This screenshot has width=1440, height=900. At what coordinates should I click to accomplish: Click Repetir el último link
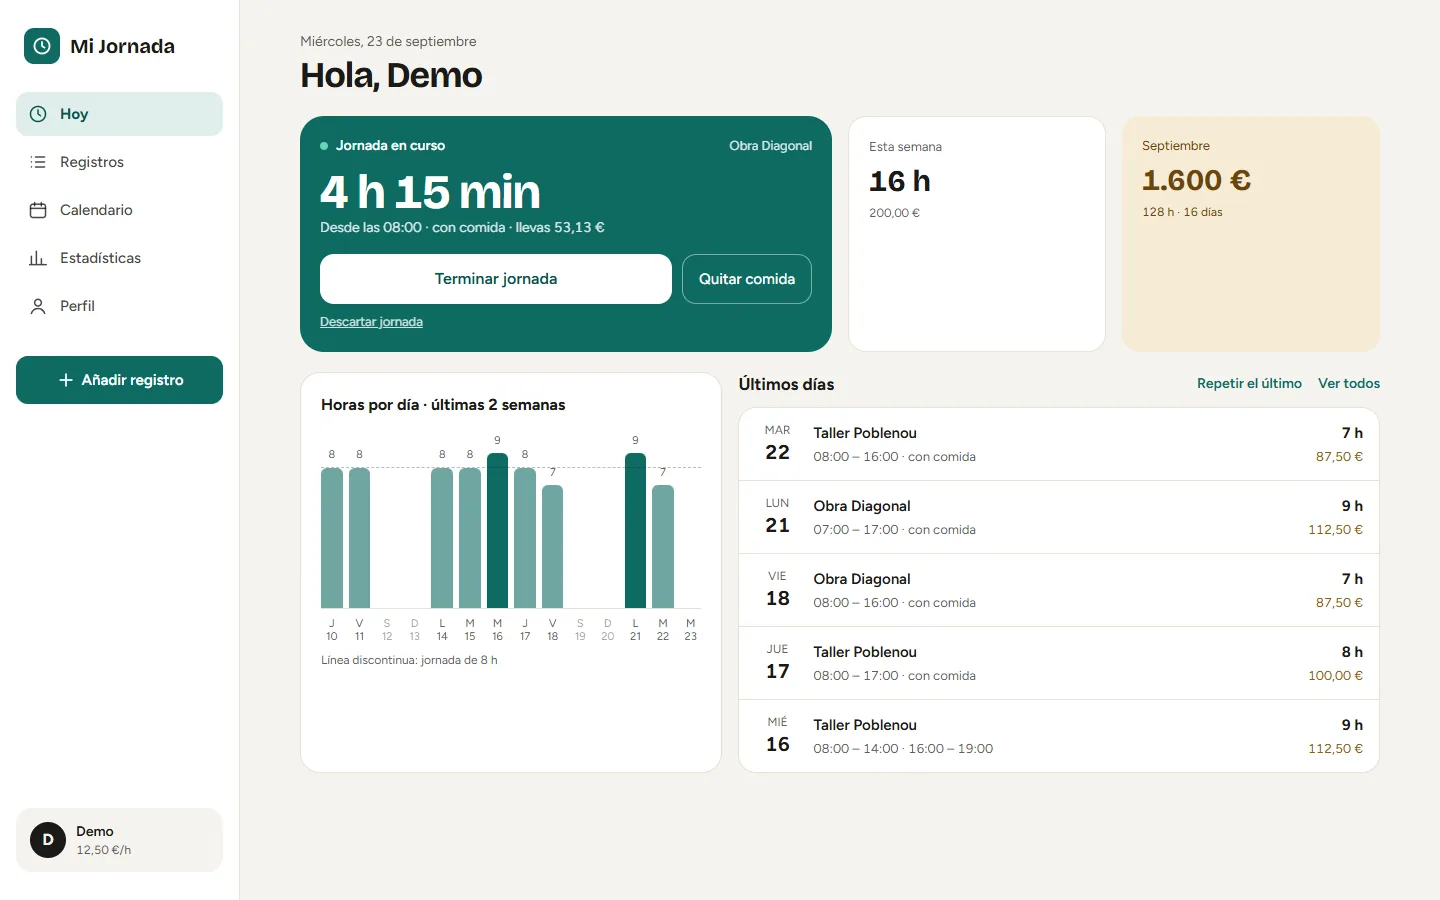[1249, 383]
